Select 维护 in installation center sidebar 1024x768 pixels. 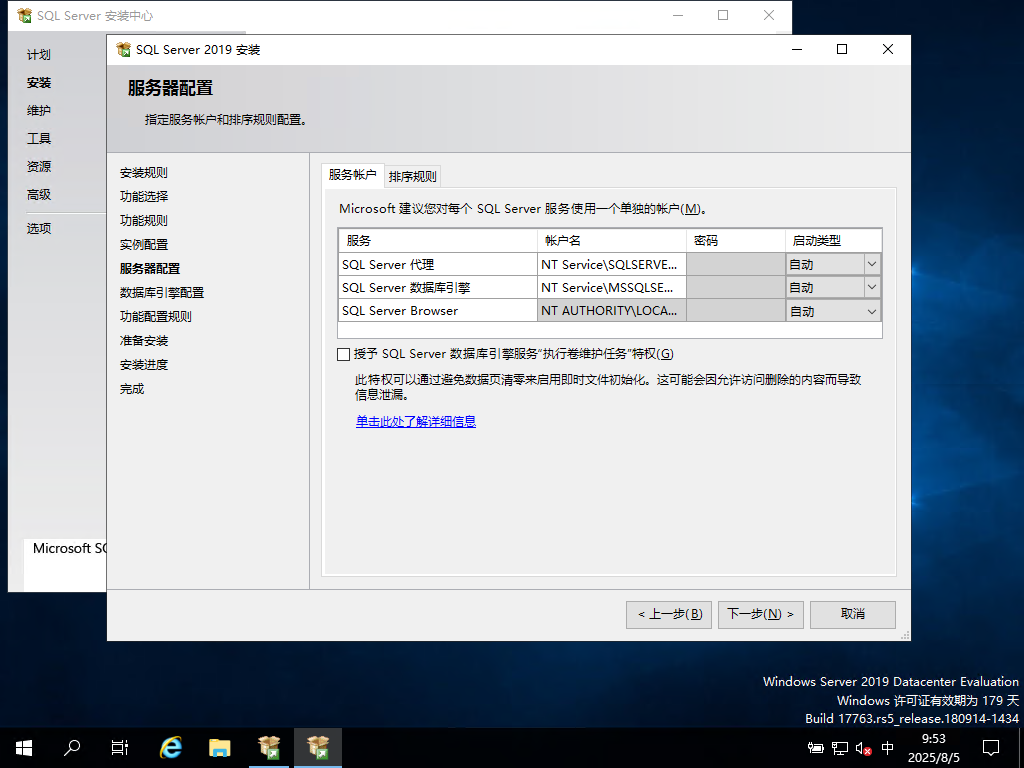tap(39, 110)
